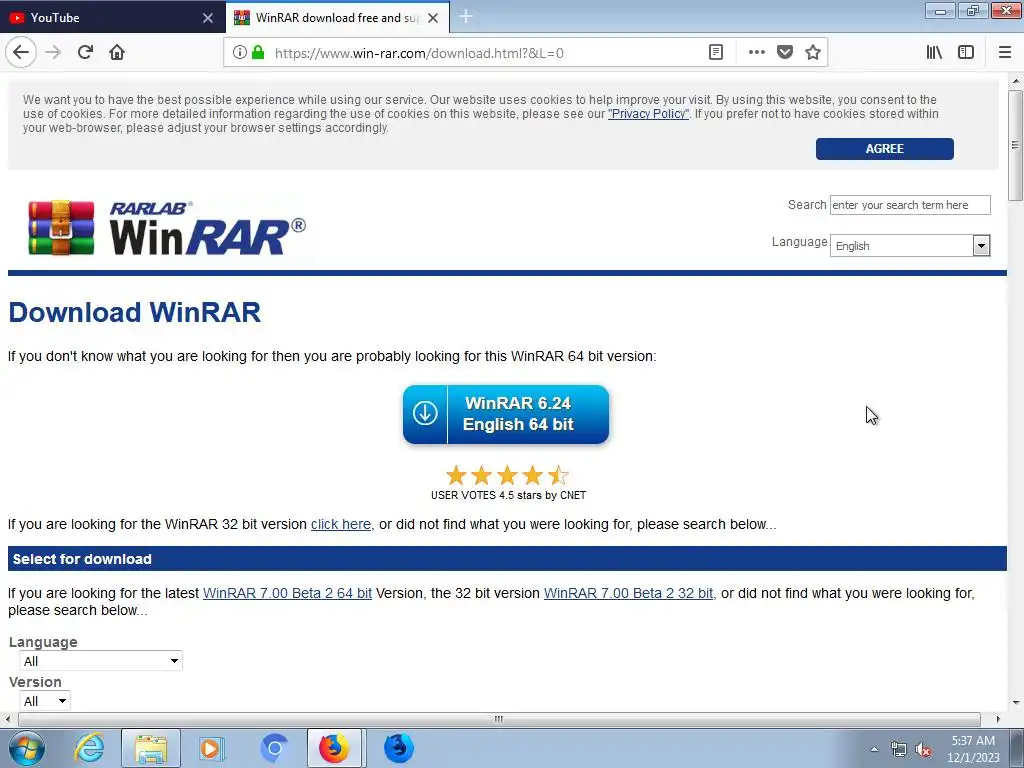Select the Firefox taskbar button
Viewport: 1024px width, 768px height.
pos(334,748)
